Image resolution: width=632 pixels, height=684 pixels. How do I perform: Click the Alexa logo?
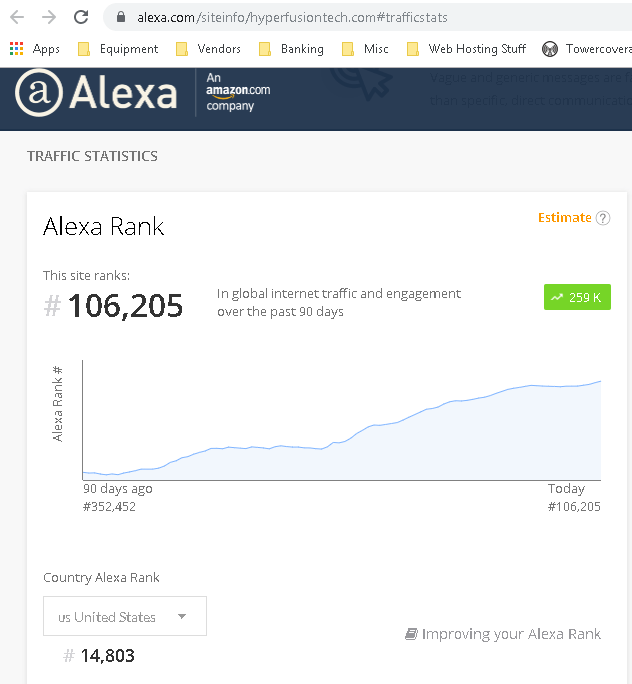click(96, 92)
